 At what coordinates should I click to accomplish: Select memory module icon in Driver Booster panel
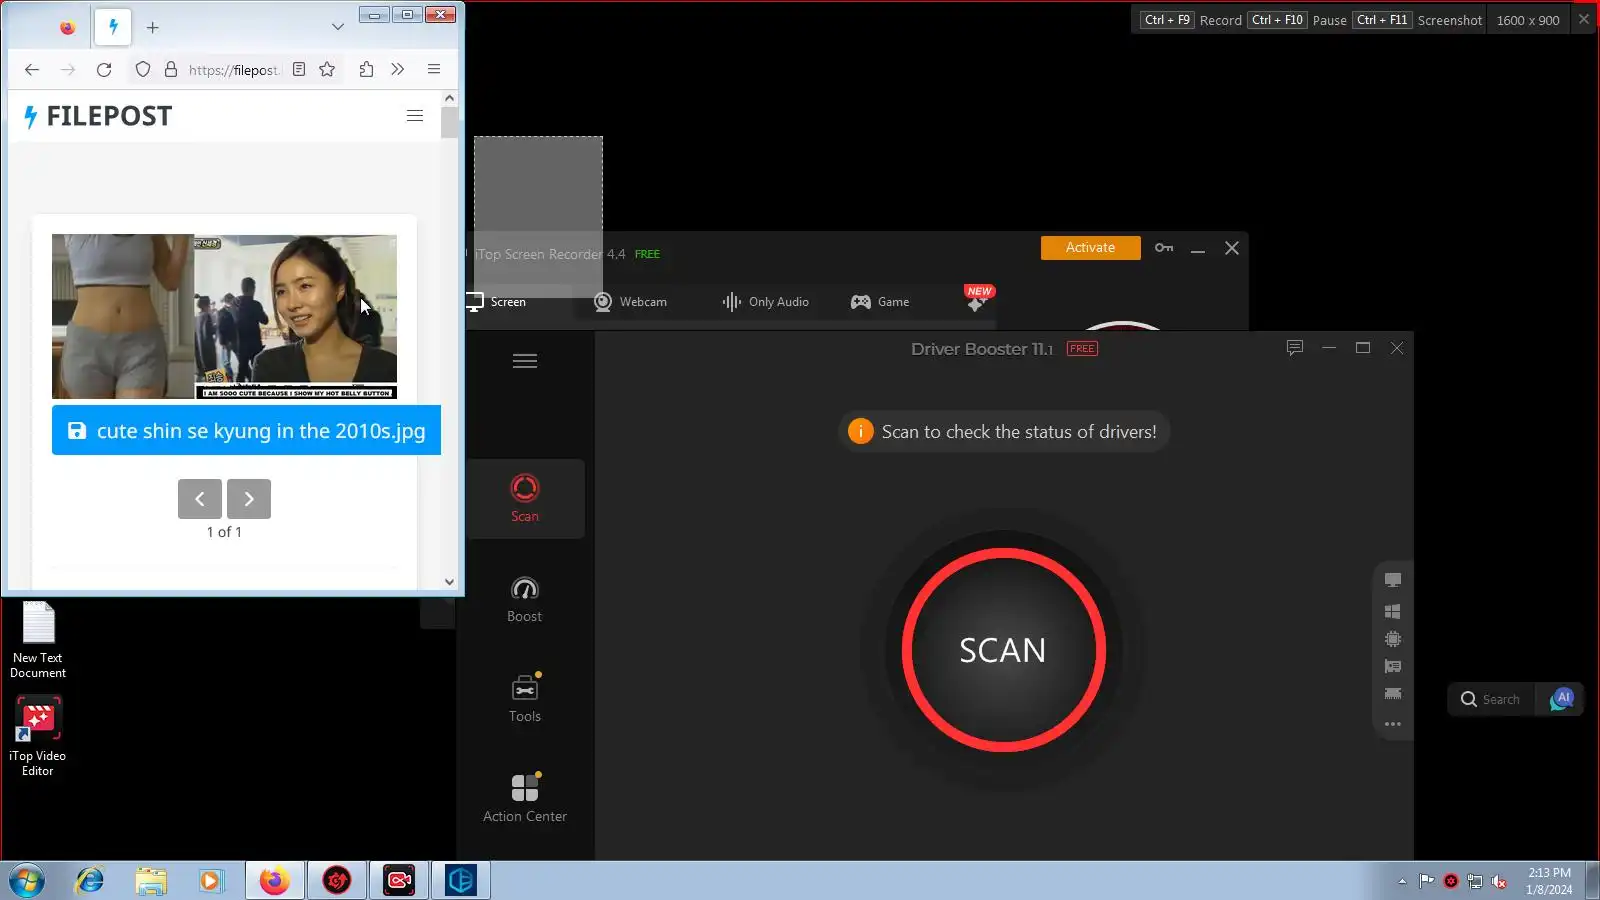point(1393,694)
